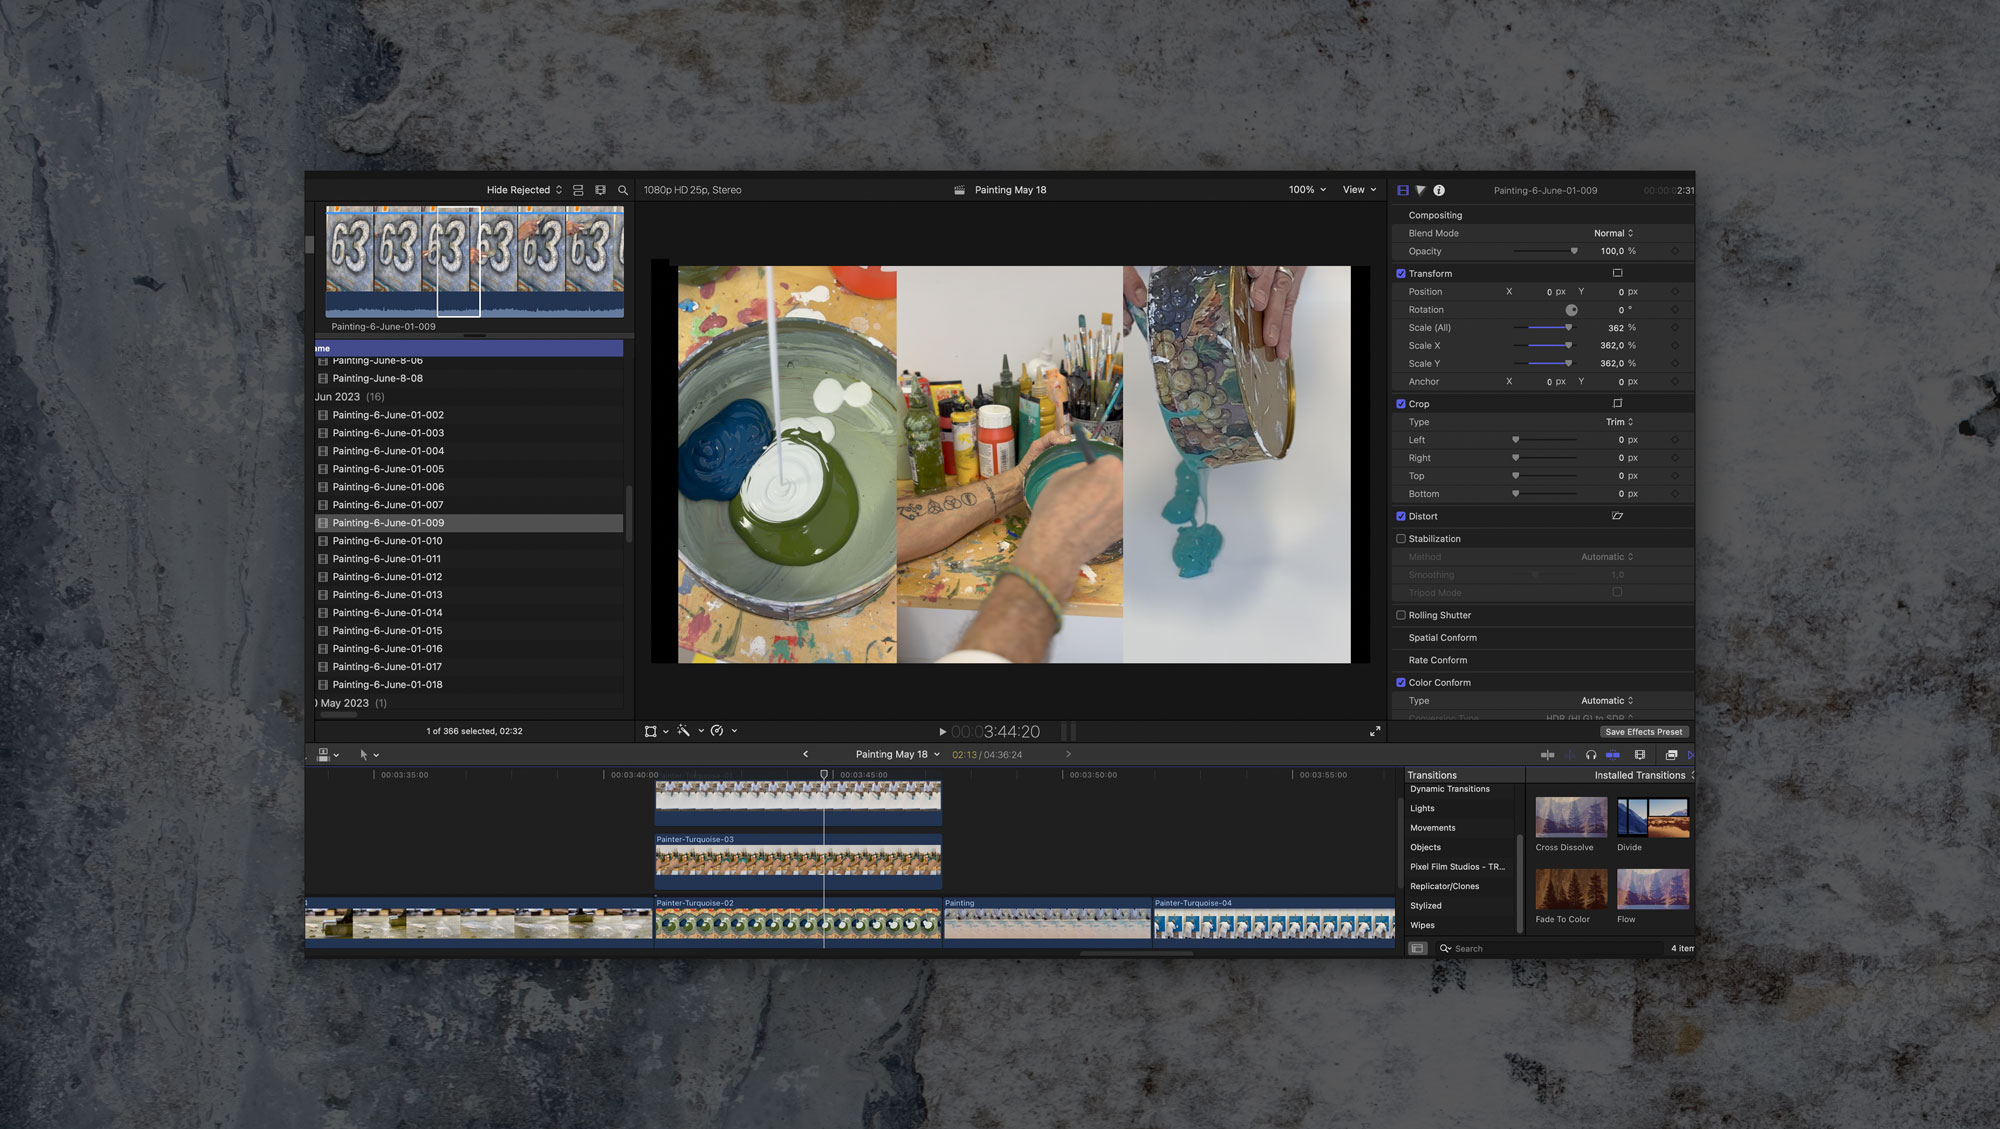Click the Save Effects Preset button
The image size is (2000, 1129).
(1643, 732)
